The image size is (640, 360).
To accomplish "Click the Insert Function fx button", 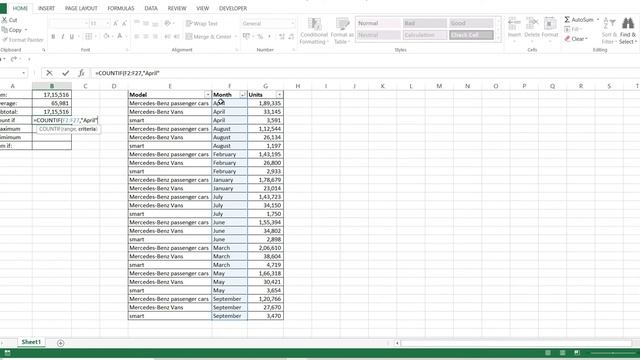I will 81,73.
